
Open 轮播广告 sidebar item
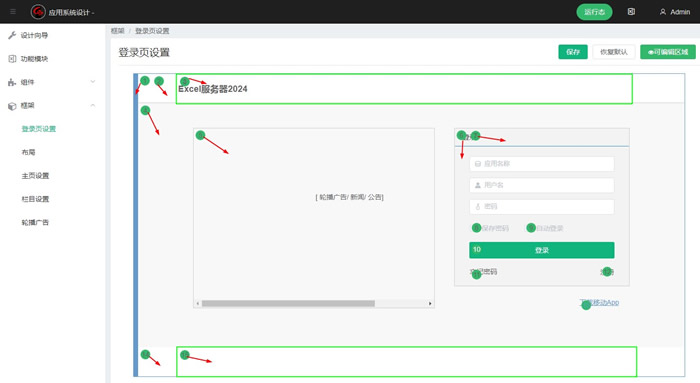(x=35, y=222)
